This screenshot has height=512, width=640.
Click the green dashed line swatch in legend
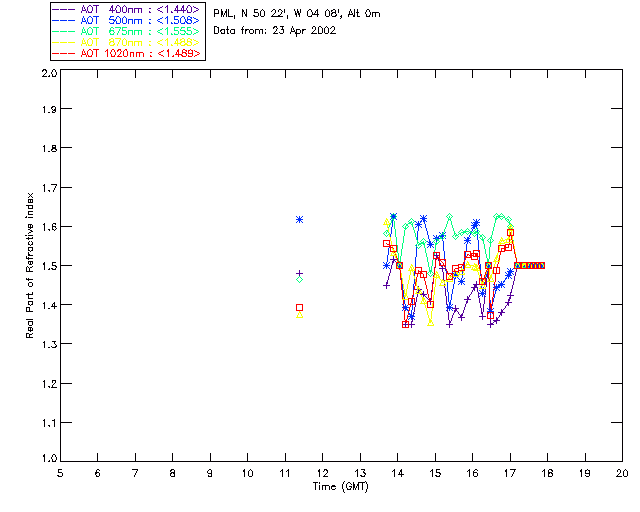click(64, 31)
